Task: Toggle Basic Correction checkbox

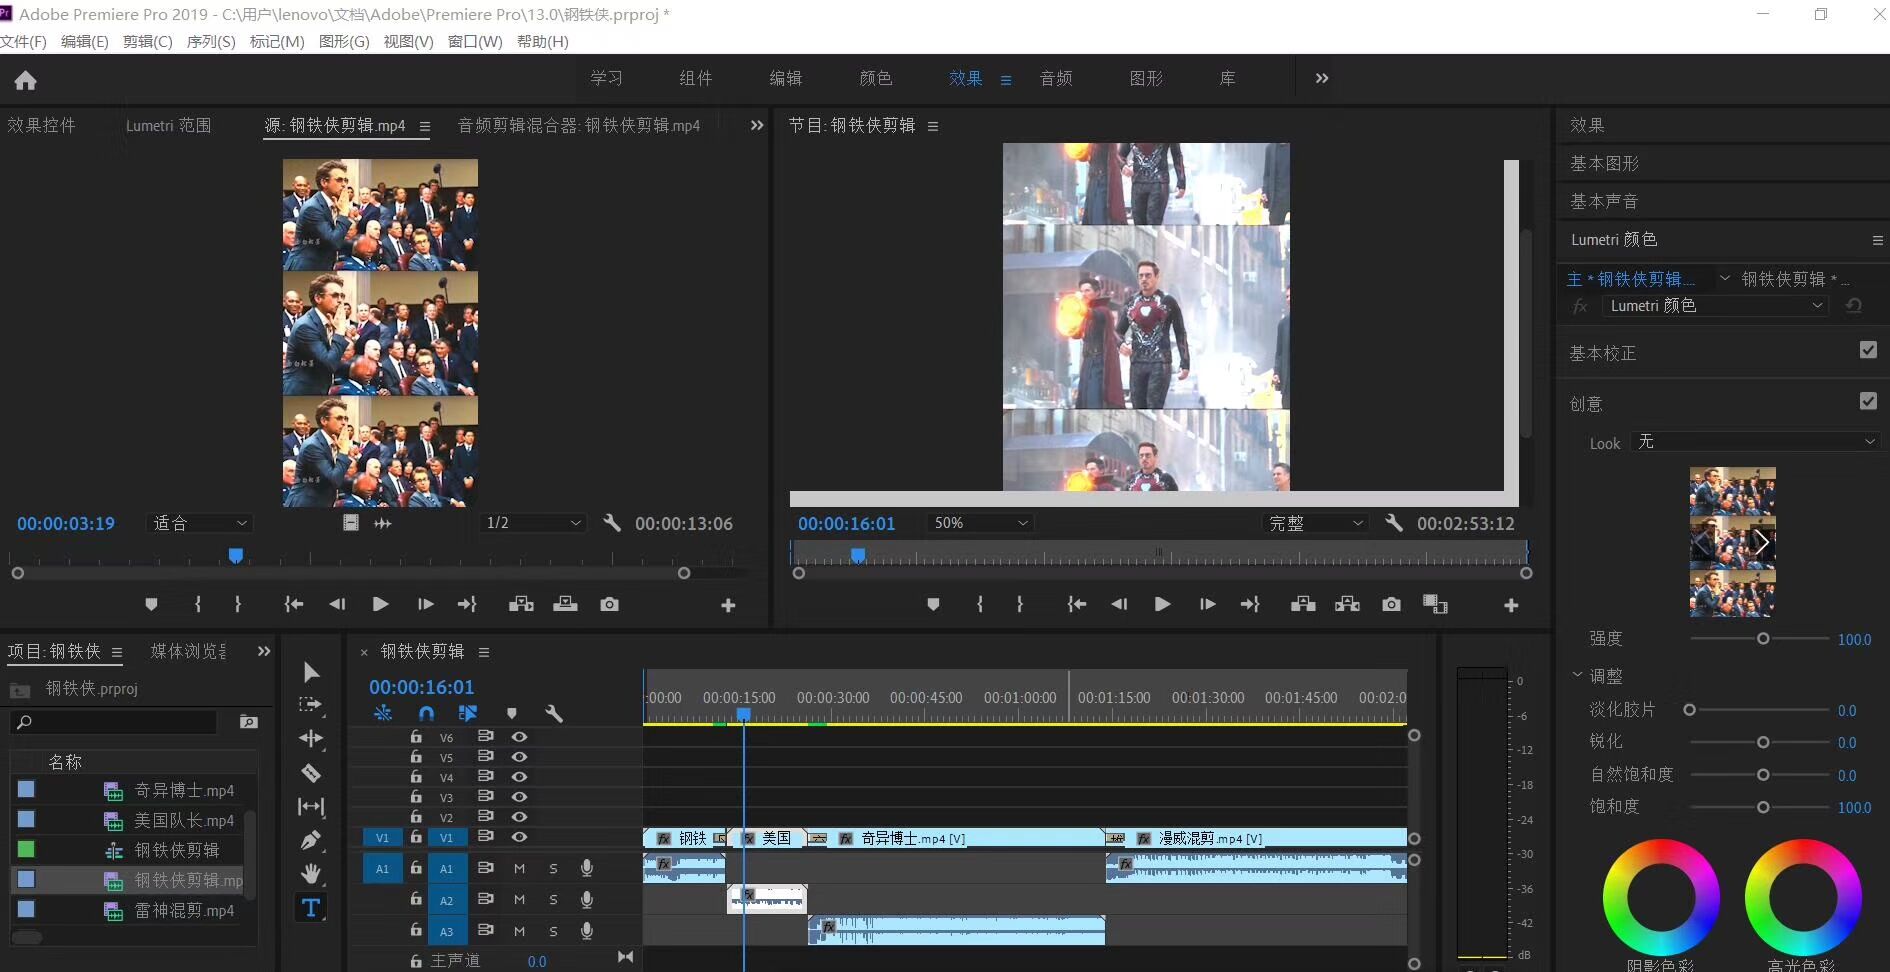Action: tap(1868, 350)
